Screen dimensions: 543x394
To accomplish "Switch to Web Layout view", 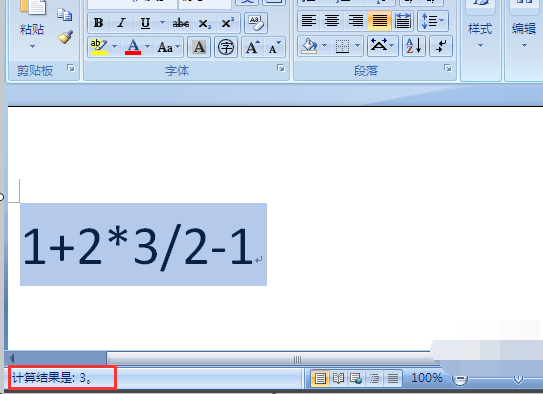I will click(x=356, y=378).
